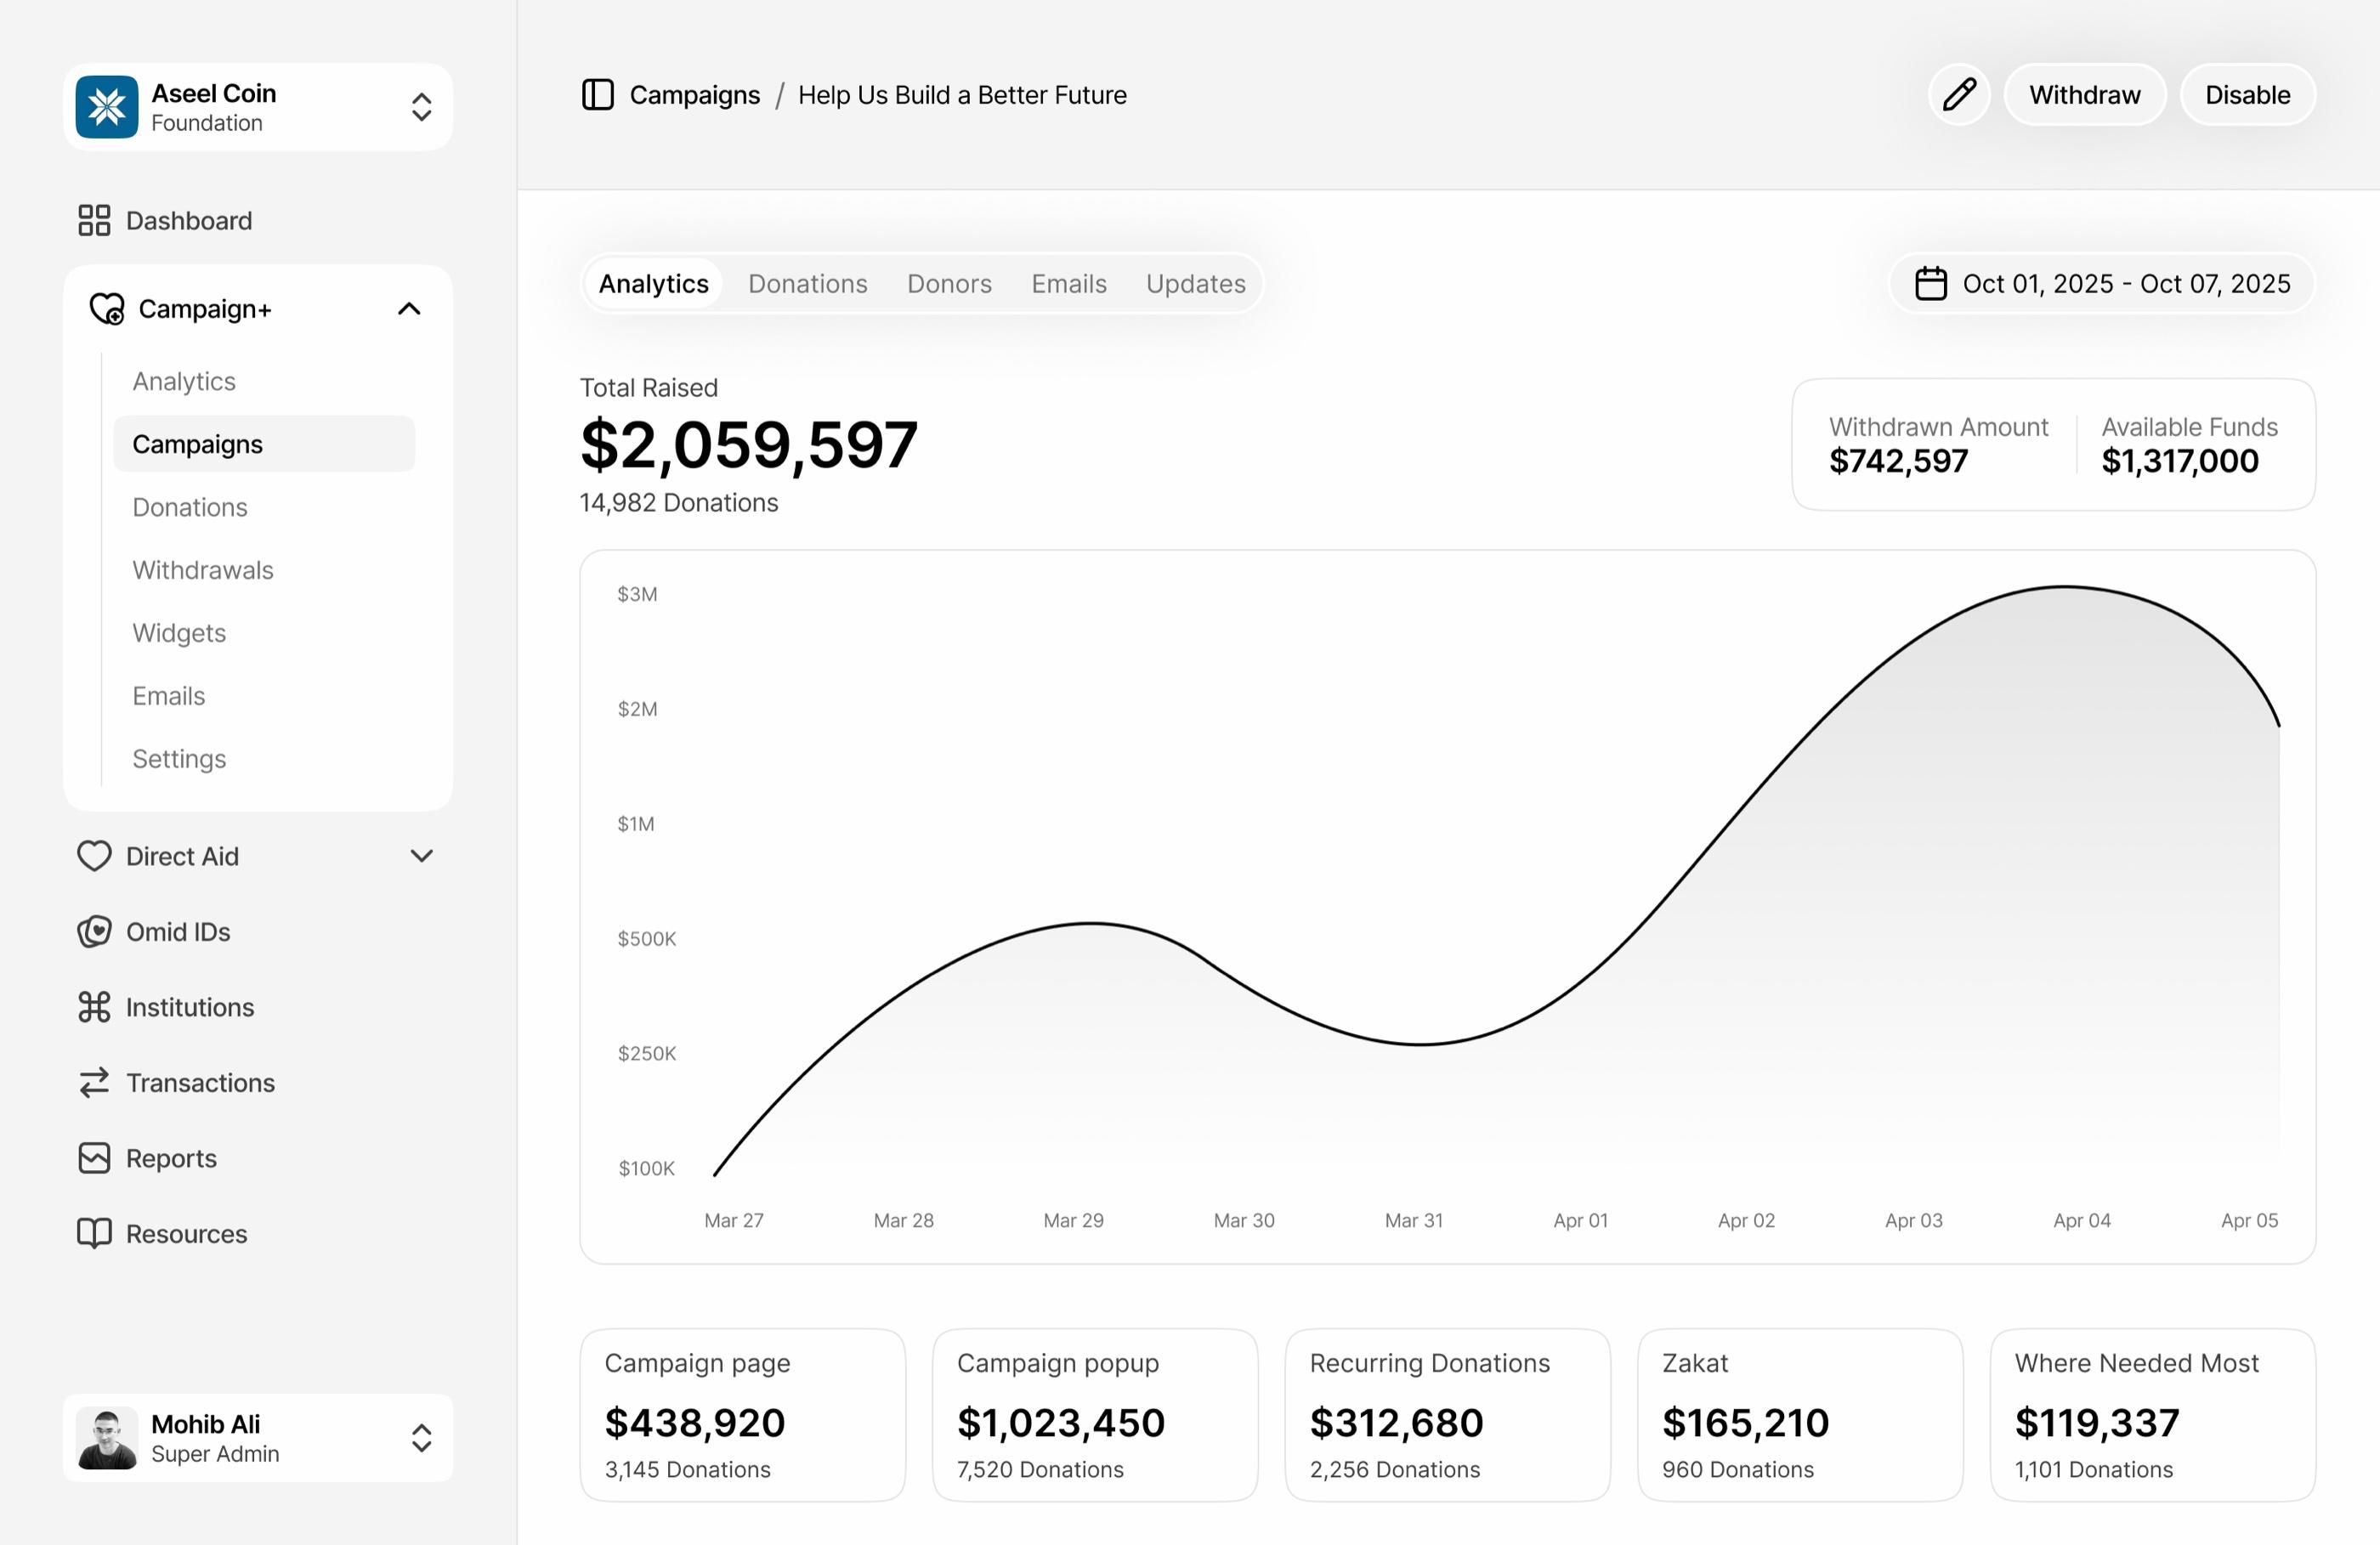Screen dimensions: 2380x1545
Task: Switch to the Donors tab
Action: pos(949,284)
